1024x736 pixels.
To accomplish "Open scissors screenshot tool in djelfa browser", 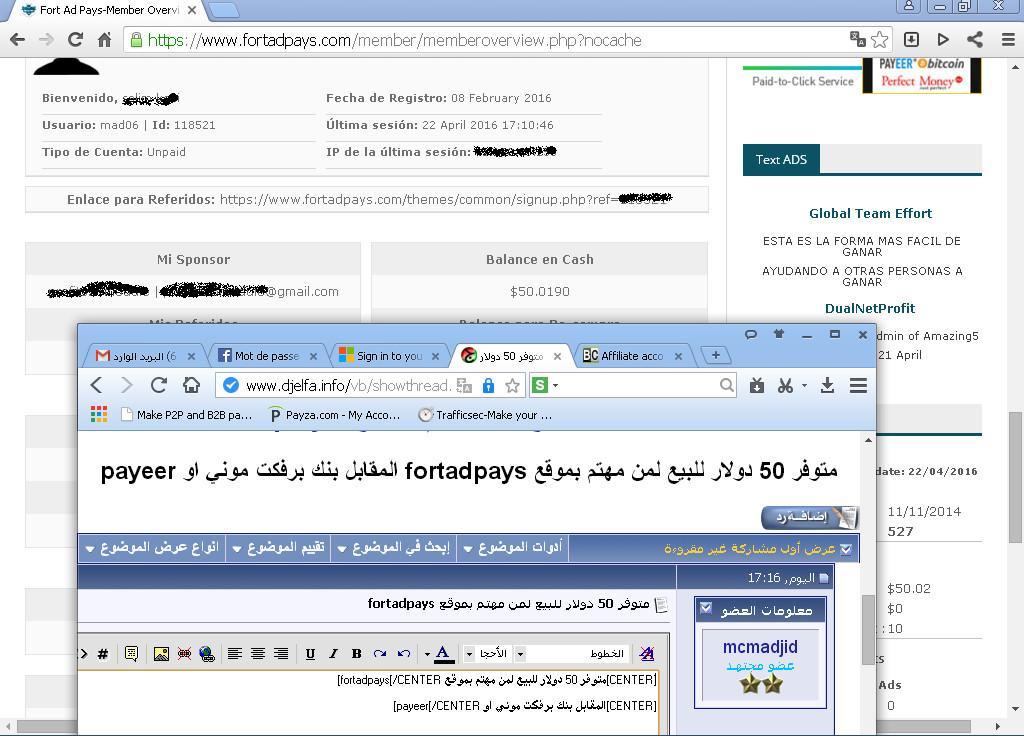I will point(785,386).
